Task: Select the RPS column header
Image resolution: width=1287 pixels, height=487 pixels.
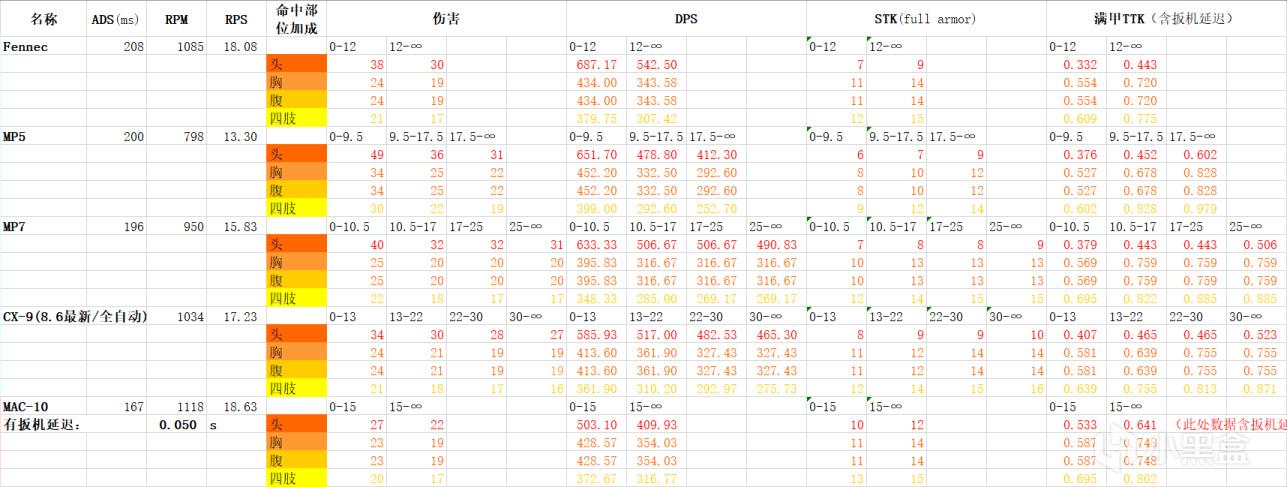Action: (236, 19)
